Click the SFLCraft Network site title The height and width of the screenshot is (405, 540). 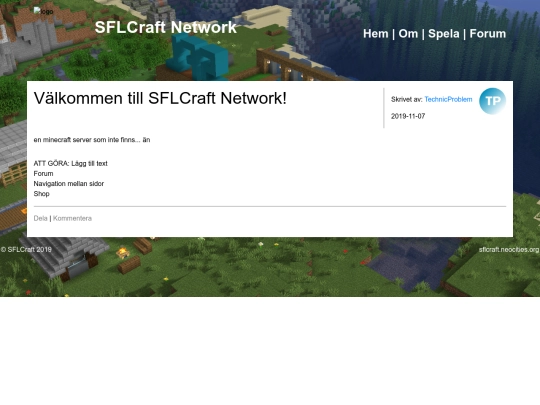coord(166,27)
